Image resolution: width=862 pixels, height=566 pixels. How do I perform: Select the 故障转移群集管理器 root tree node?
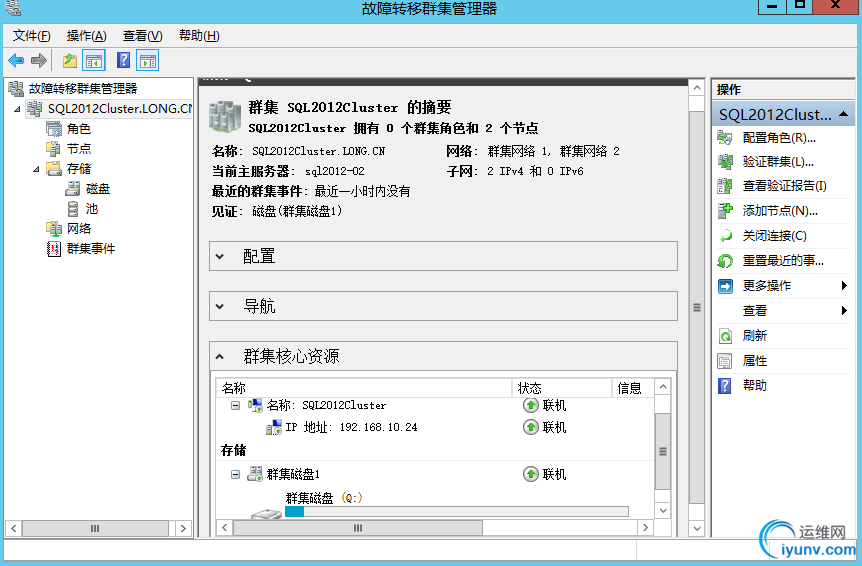pyautogui.click(x=83, y=88)
